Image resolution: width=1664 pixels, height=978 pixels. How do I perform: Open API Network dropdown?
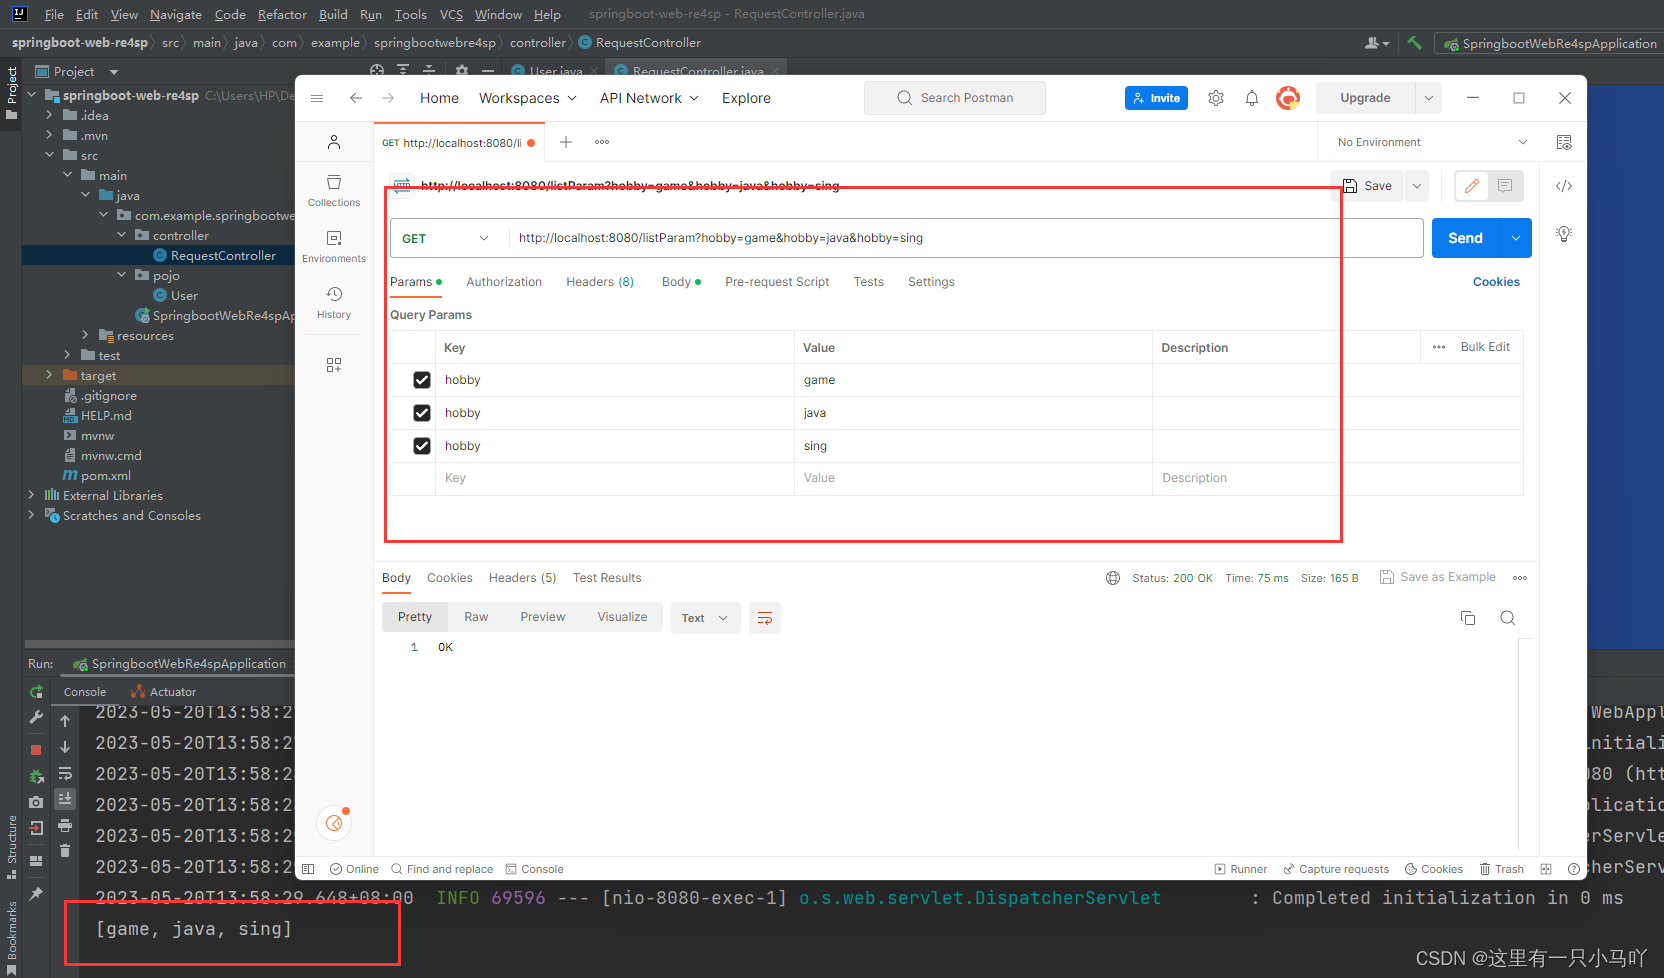click(x=649, y=98)
